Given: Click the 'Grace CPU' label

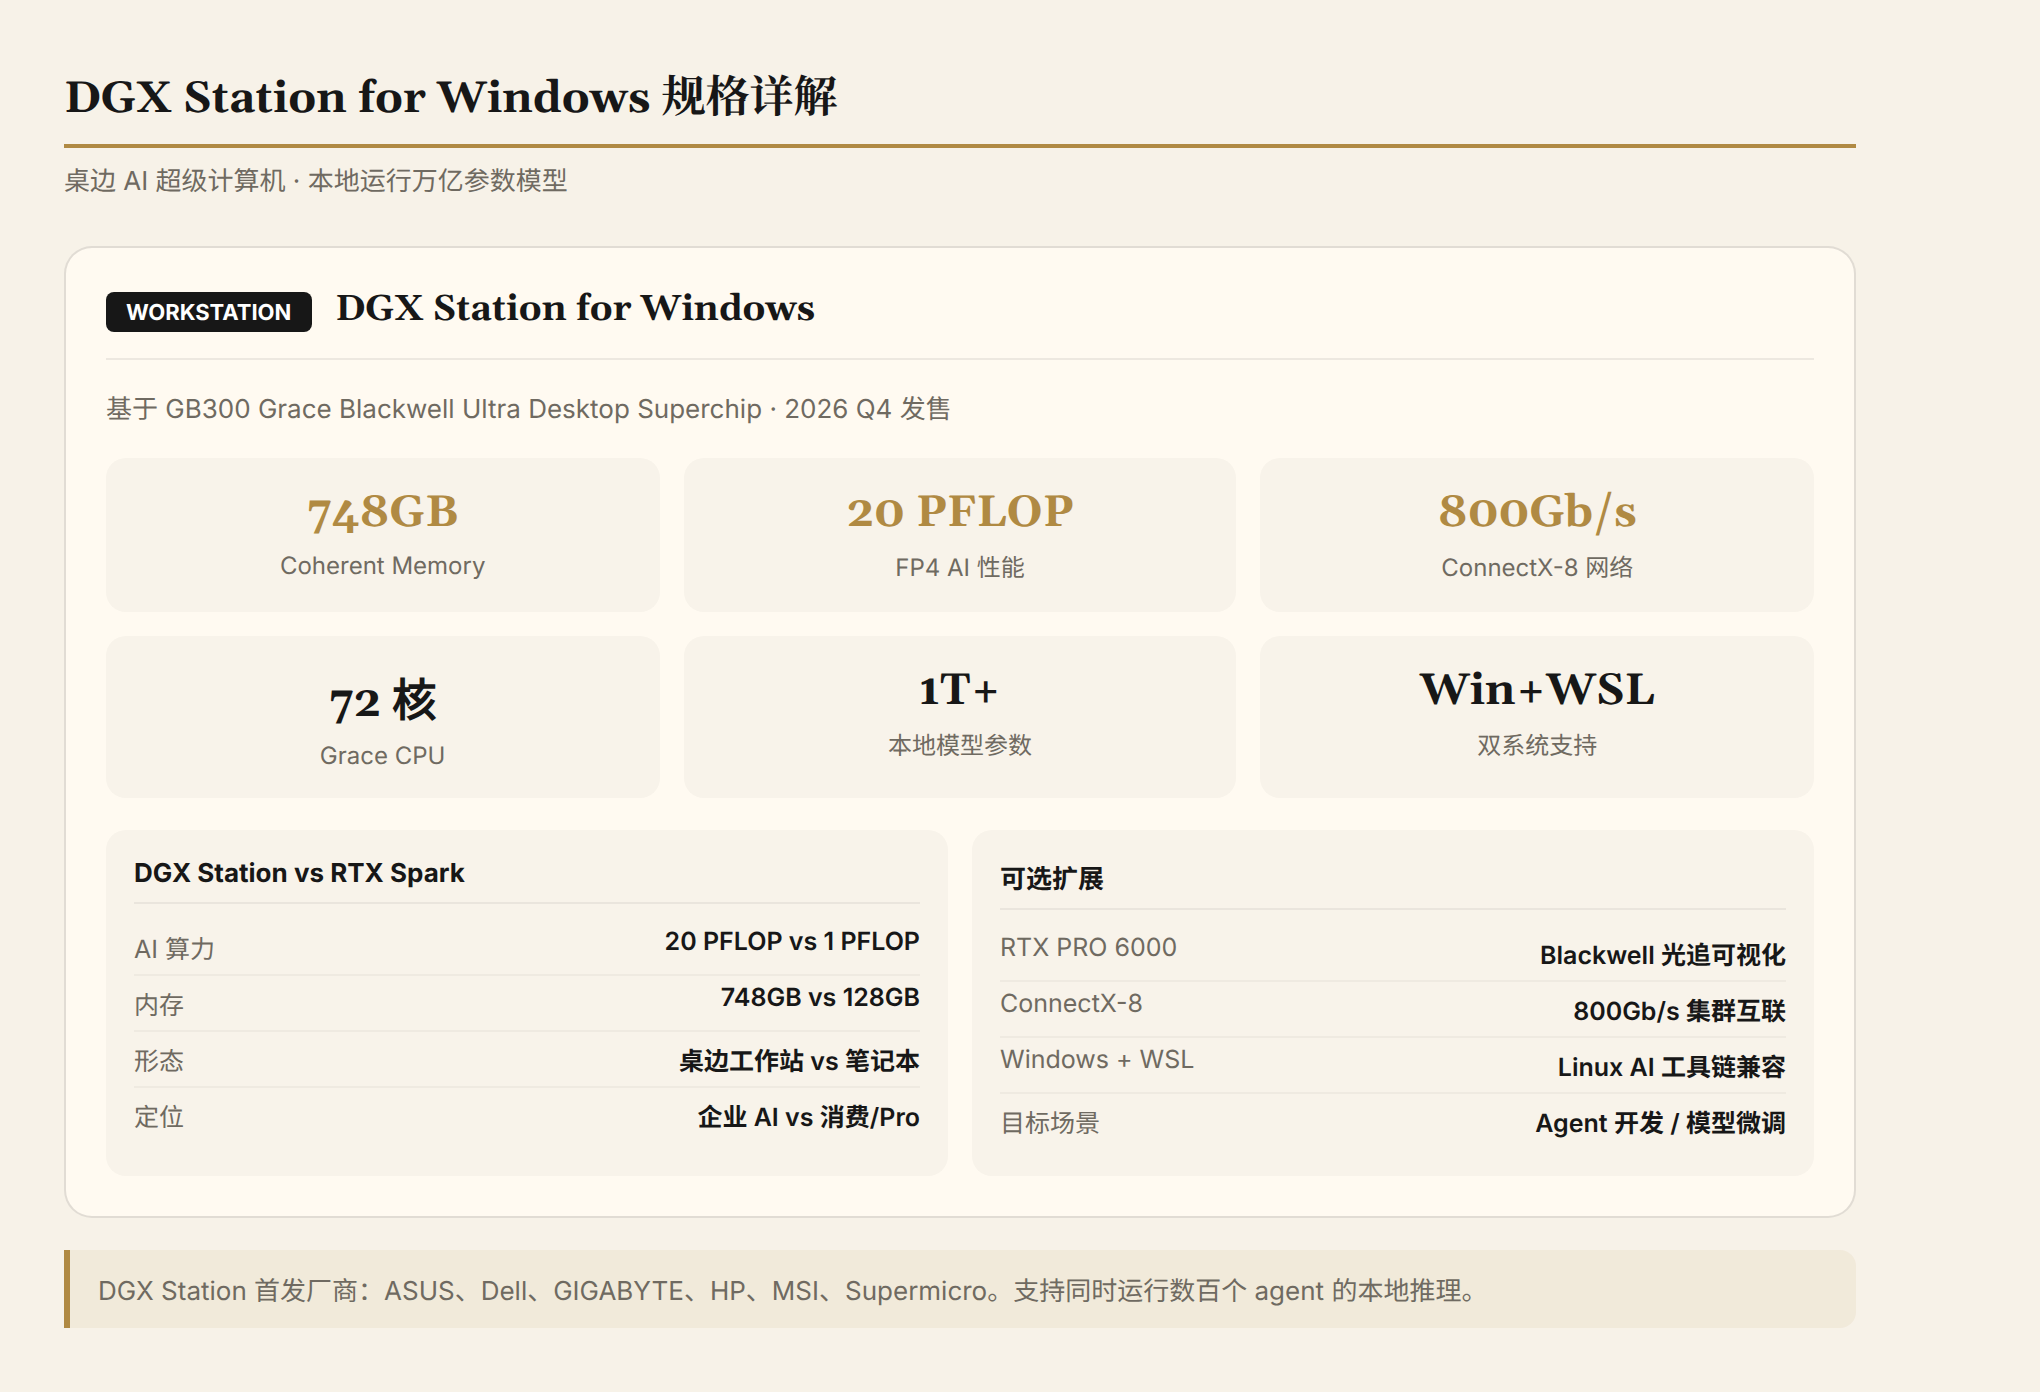Looking at the screenshot, I should pos(383,755).
